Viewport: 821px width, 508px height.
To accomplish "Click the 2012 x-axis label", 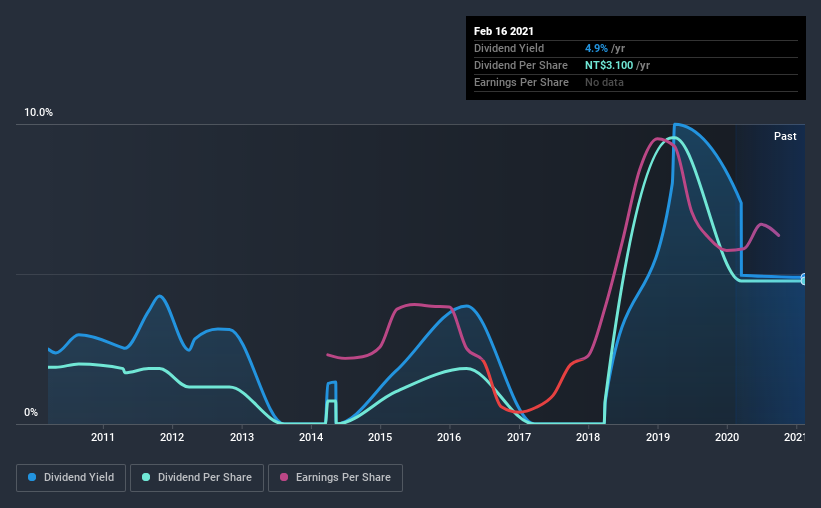I will click(x=172, y=437).
